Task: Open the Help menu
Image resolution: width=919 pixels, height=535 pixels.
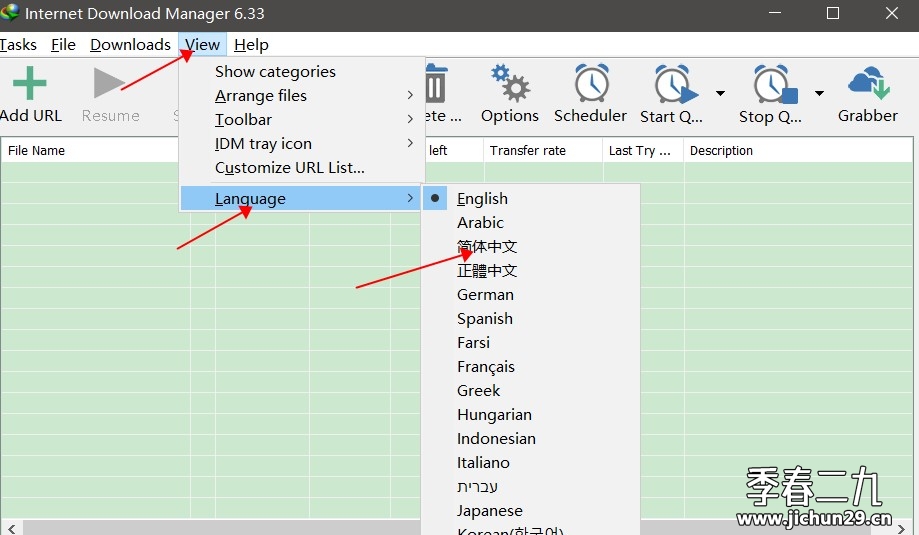Action: point(251,45)
